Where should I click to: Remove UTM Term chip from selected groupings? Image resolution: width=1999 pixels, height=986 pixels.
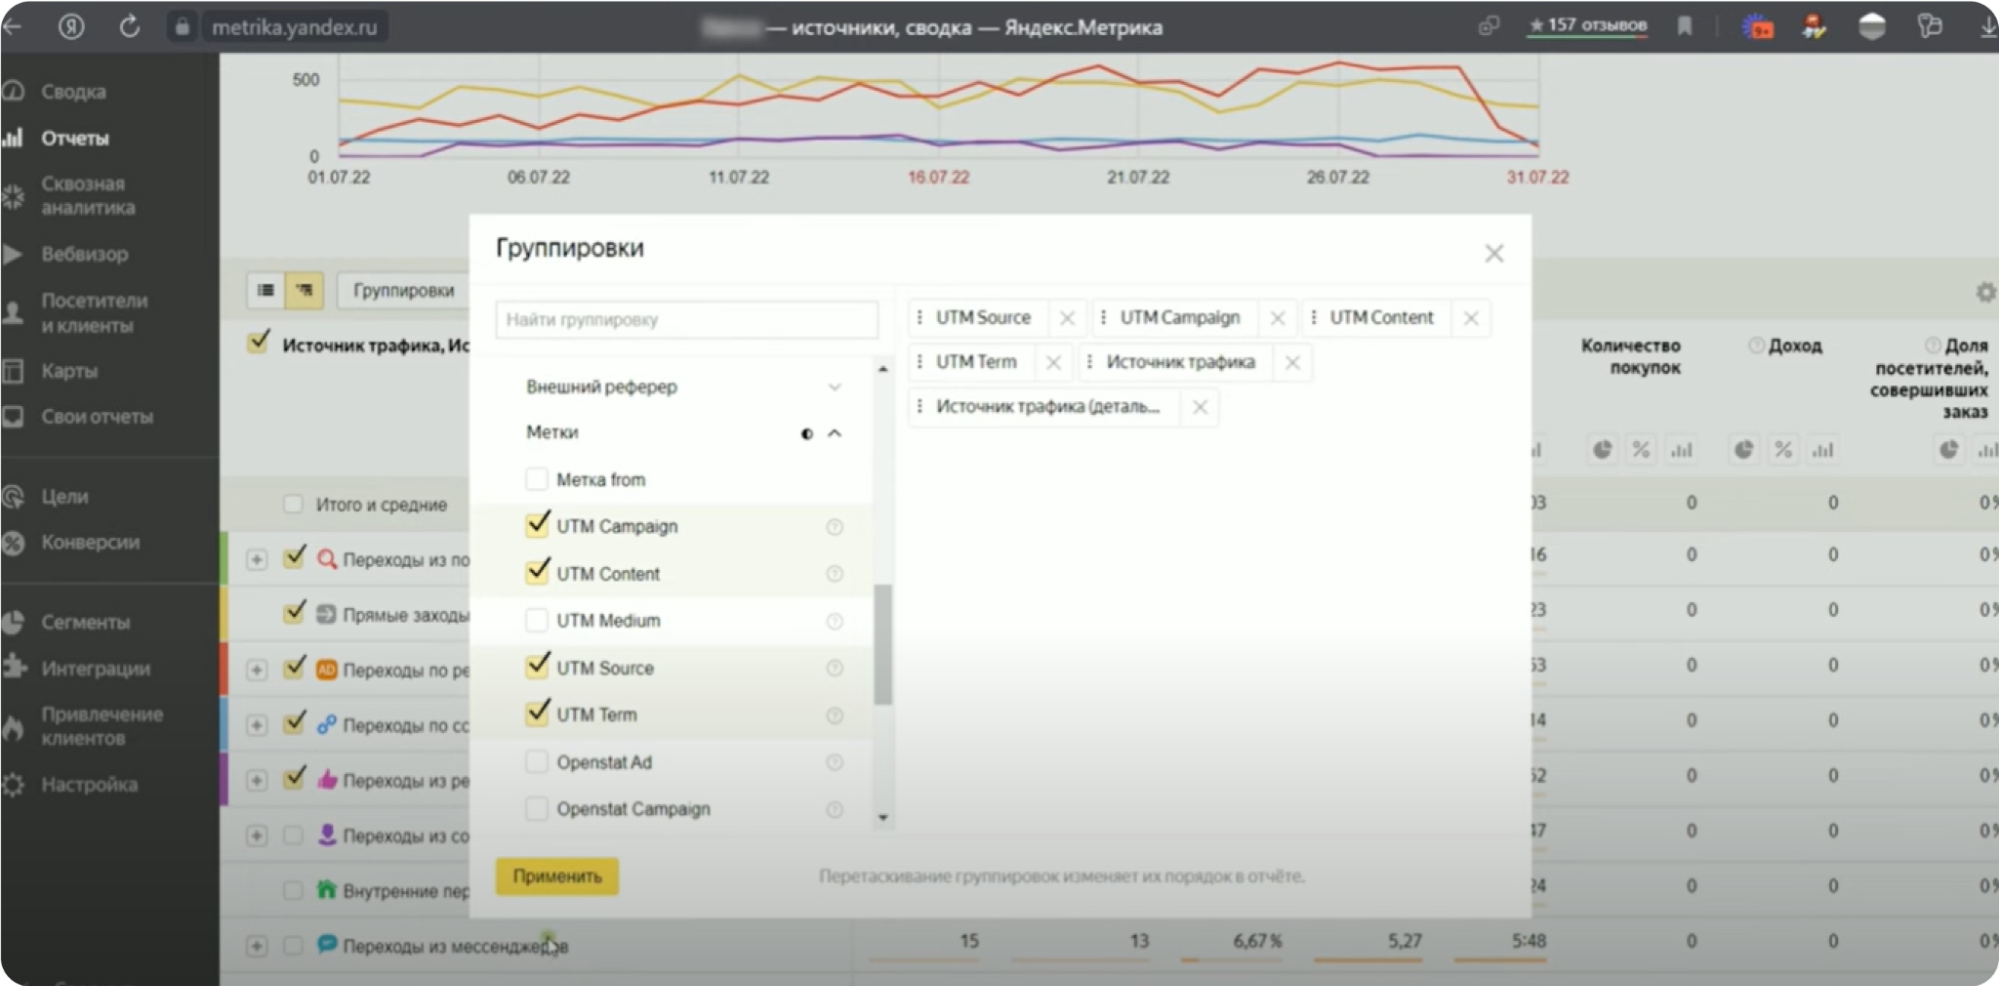pos(1053,363)
